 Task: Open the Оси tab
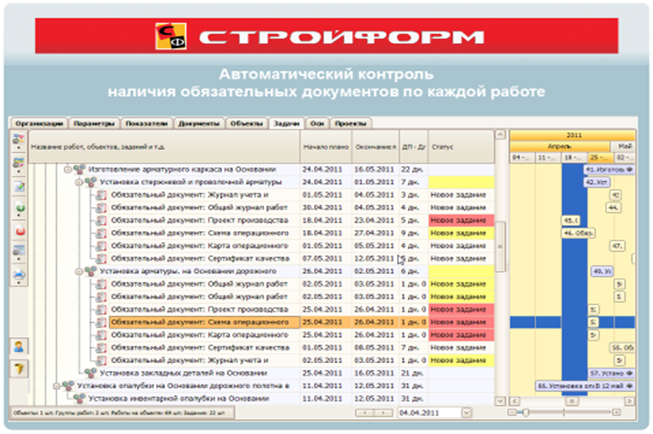(x=317, y=124)
